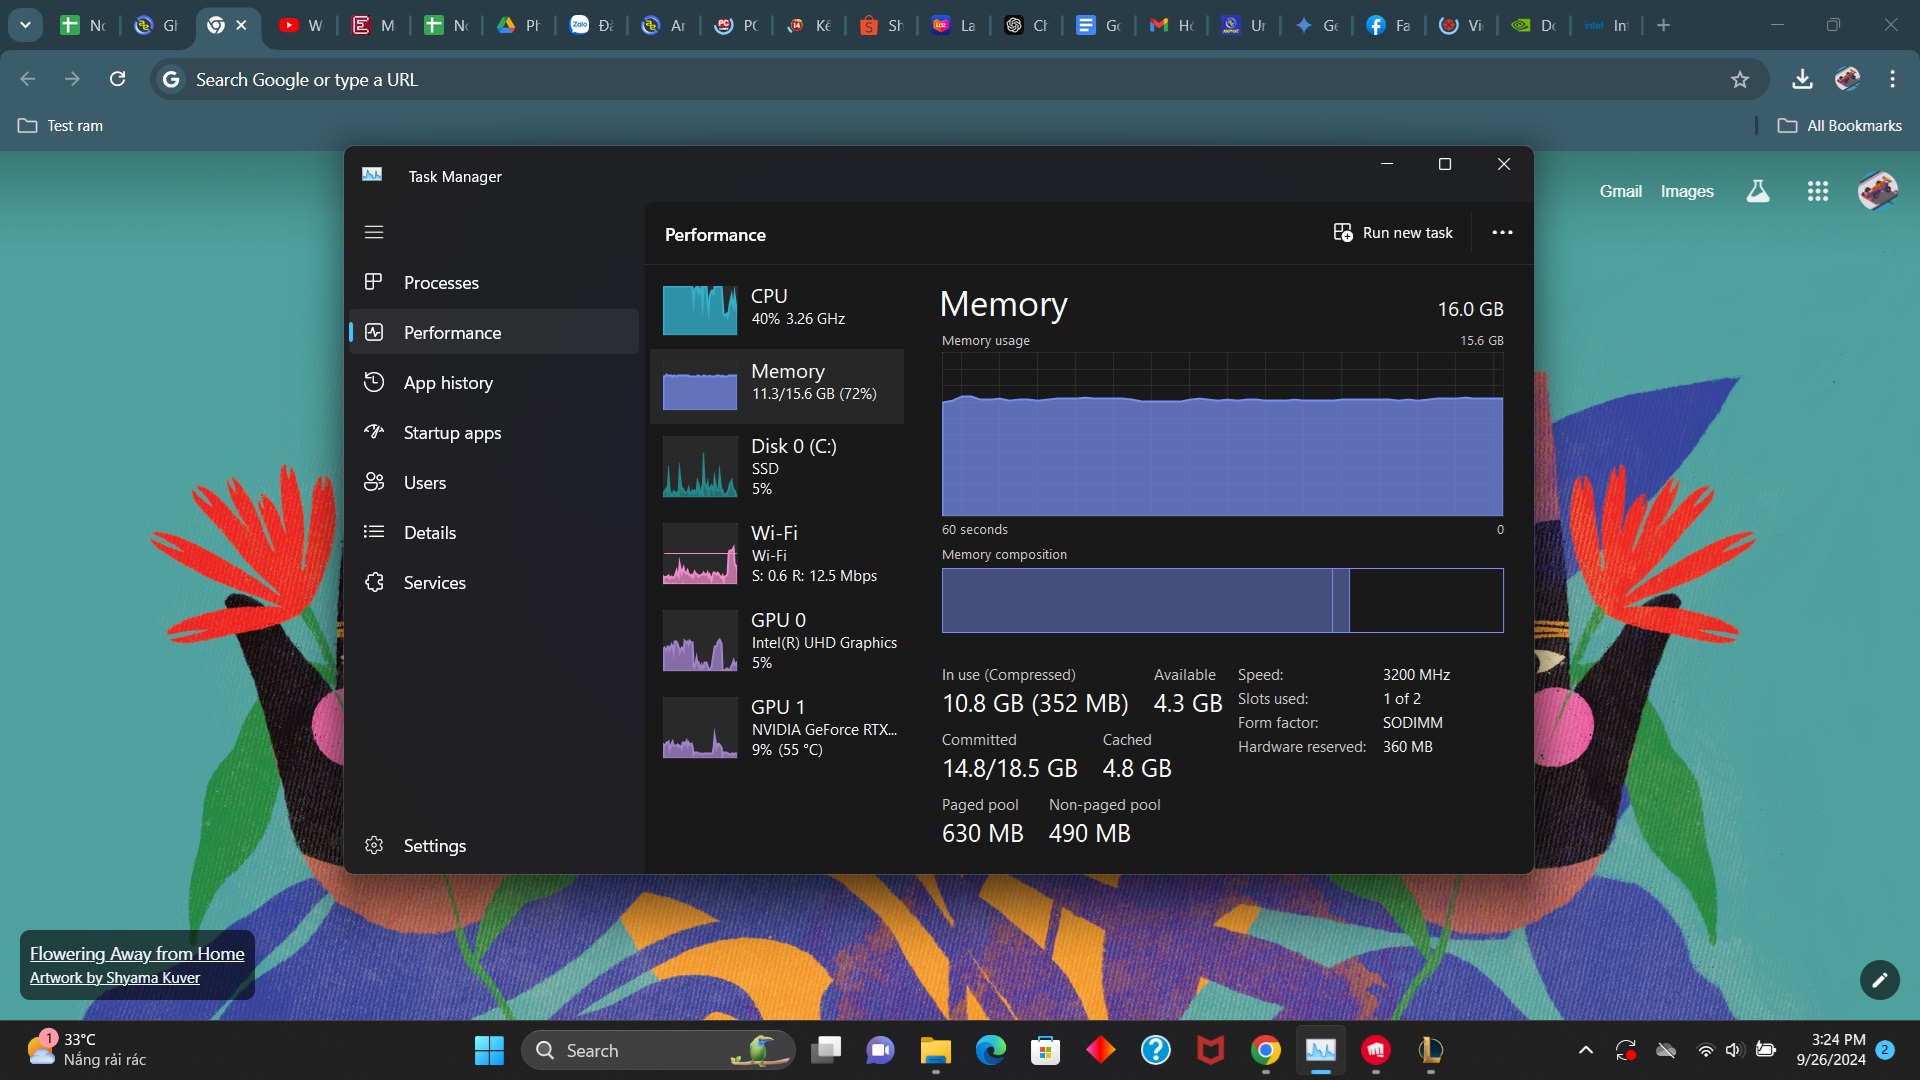
Task: Click Chrome's forward arrow
Action: 72,79
